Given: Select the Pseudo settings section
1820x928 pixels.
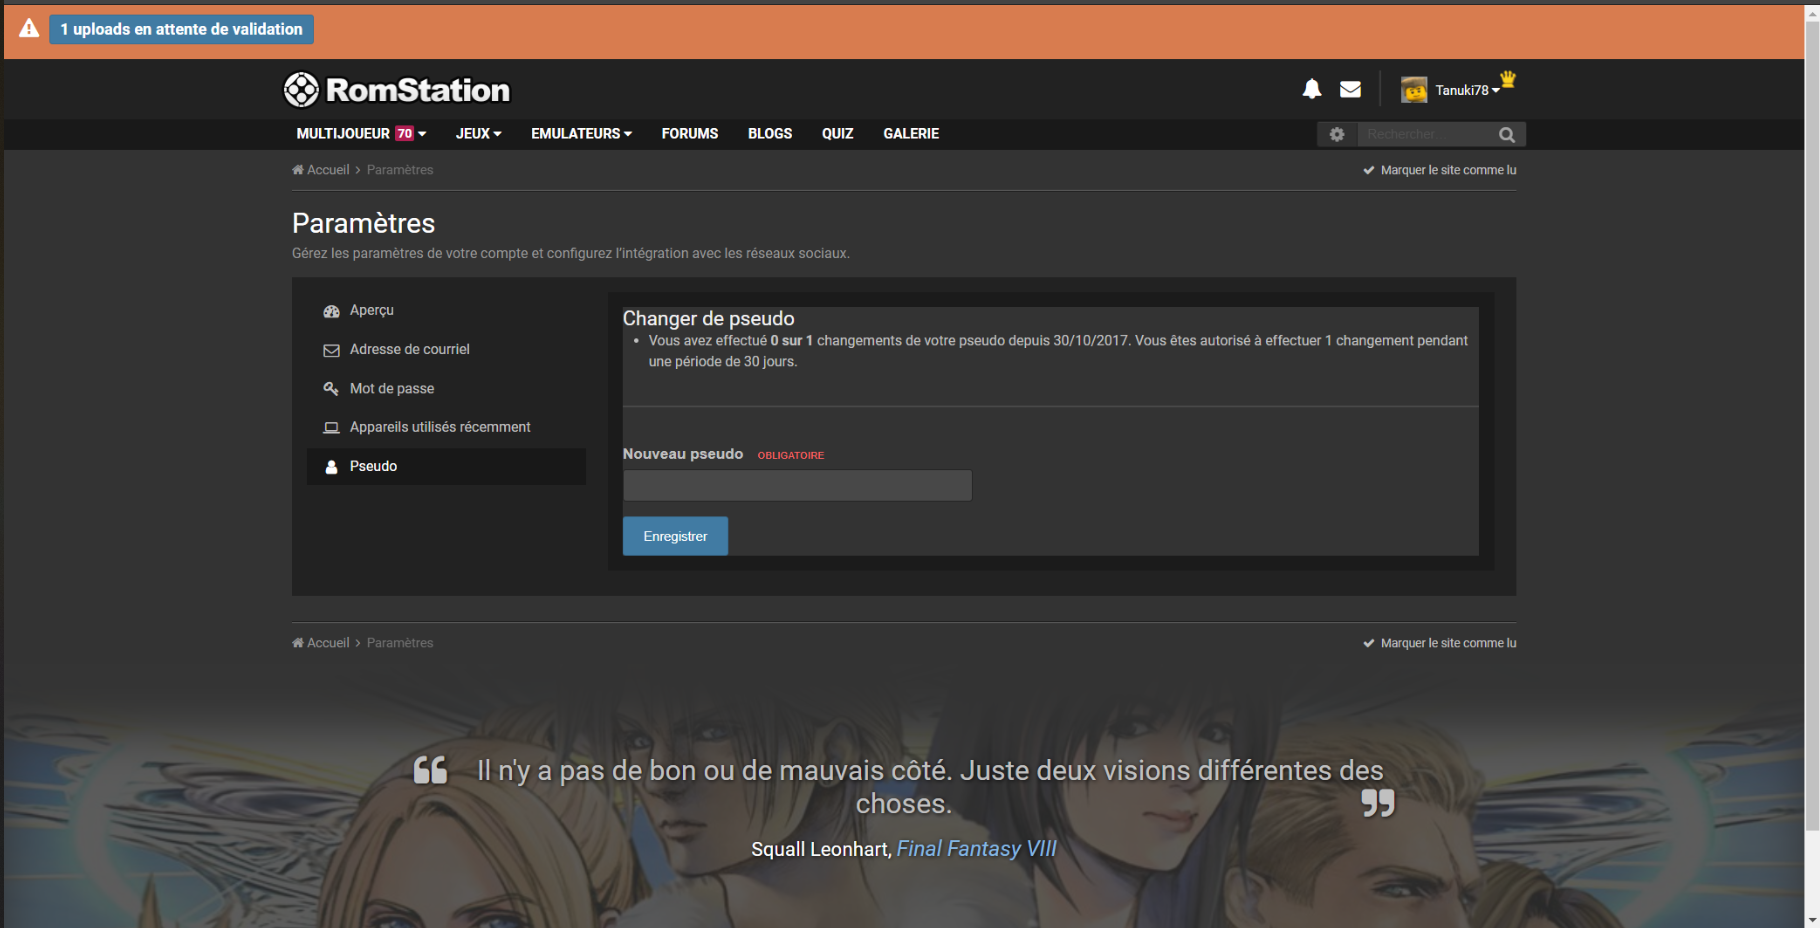Looking at the screenshot, I should point(446,467).
